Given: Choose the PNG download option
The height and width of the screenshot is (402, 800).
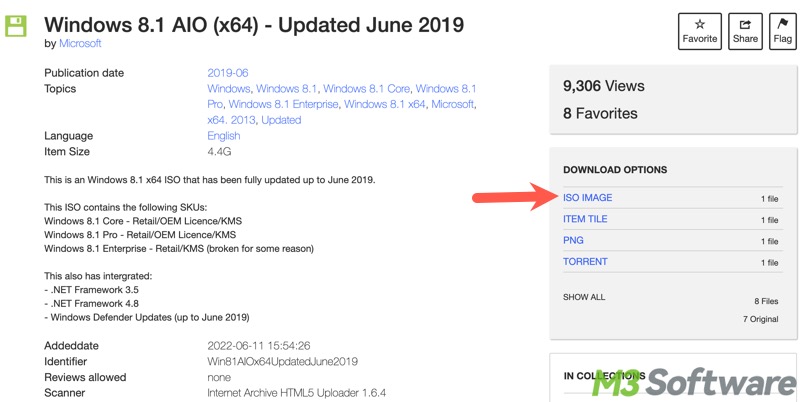Looking at the screenshot, I should pyautogui.click(x=573, y=240).
